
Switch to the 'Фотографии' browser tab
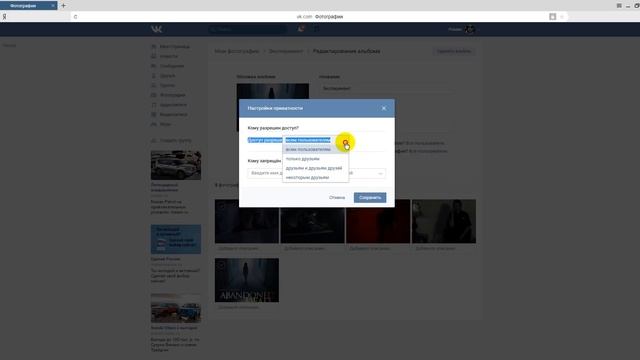[24, 6]
